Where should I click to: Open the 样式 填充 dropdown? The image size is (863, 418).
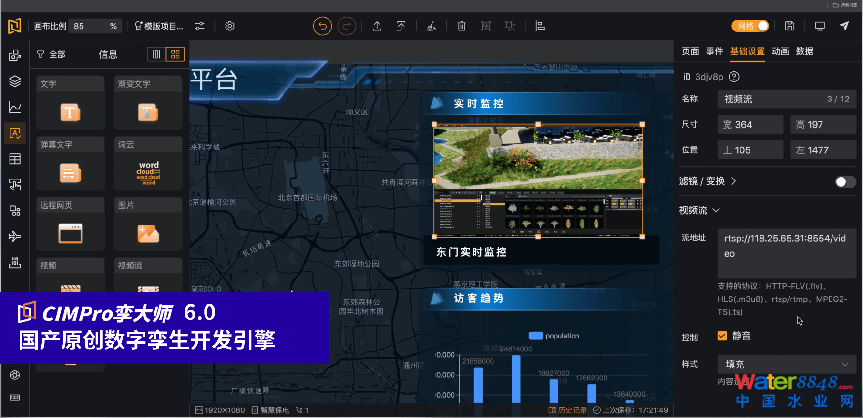click(x=786, y=364)
